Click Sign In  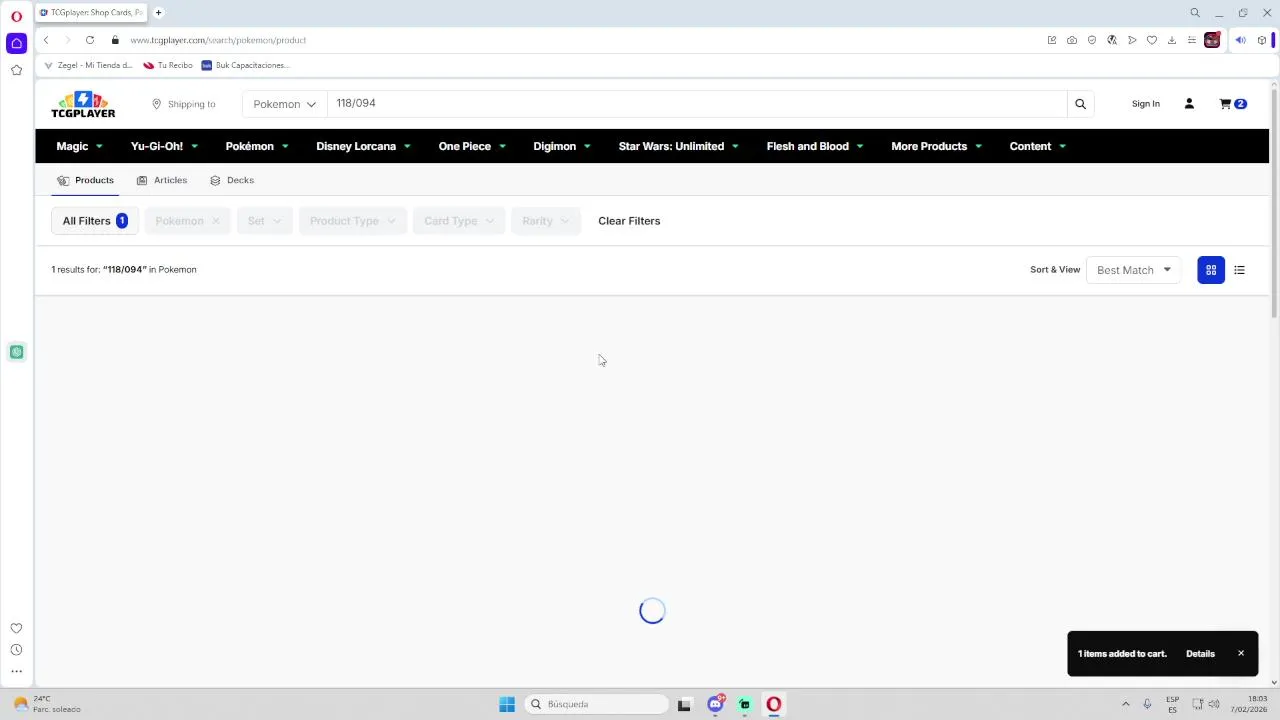point(1146,104)
